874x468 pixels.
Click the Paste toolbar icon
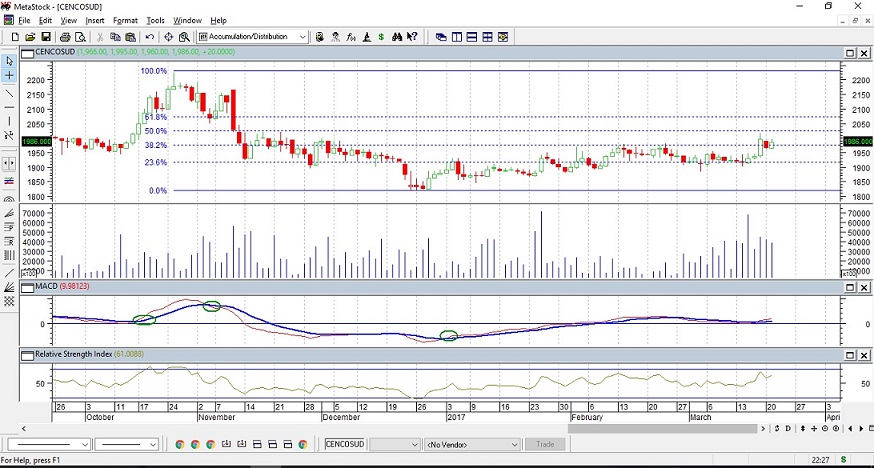tap(130, 37)
